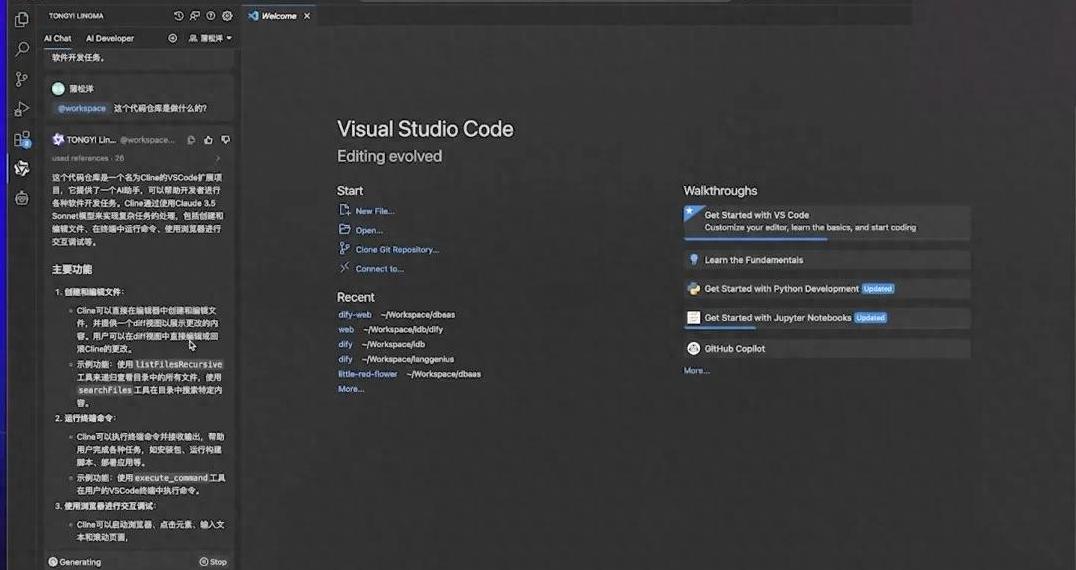The width and height of the screenshot is (1076, 570).
Task: Give thumbs down to the Tongyi response
Action: pos(225,140)
